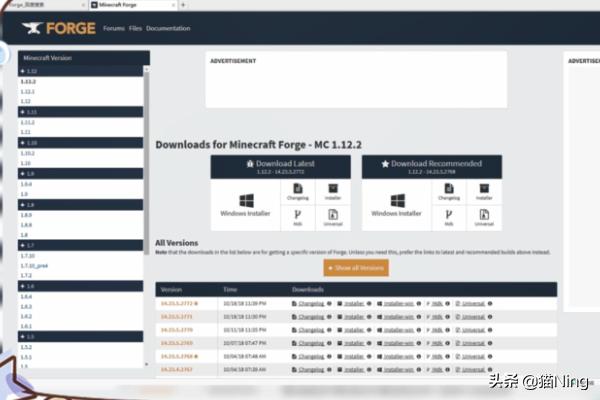Click the version list scroll-down arrow
This screenshot has height=400, width=600.
coord(147,364)
